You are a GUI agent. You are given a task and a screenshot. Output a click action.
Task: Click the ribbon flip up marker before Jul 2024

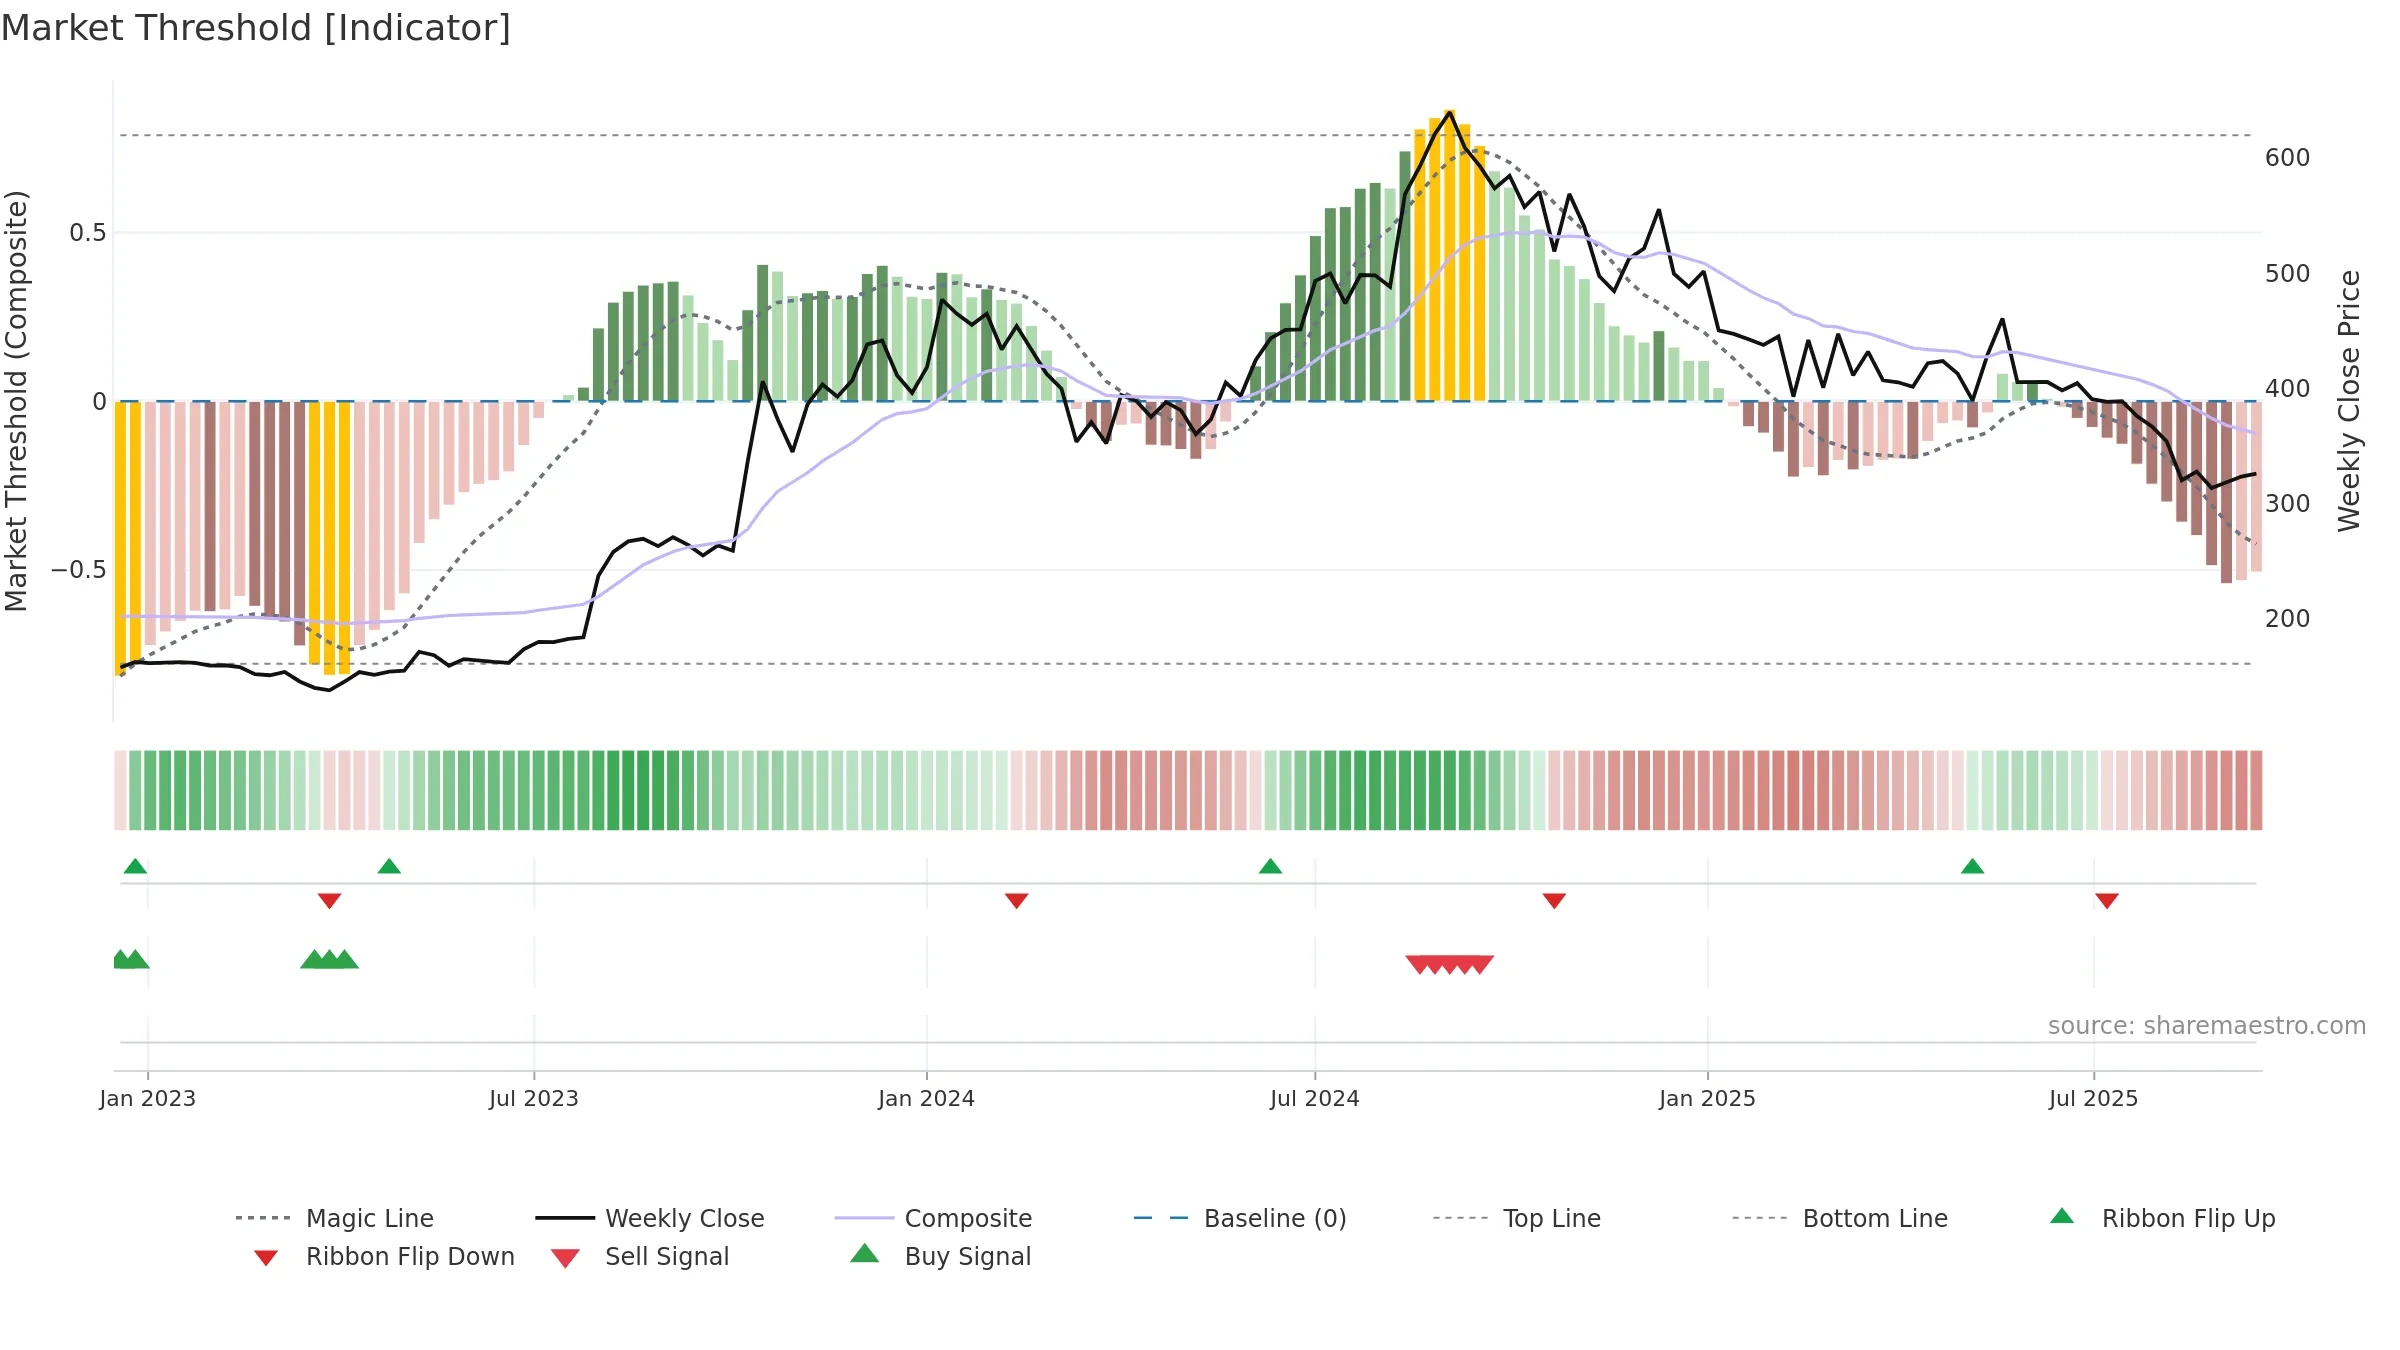tap(1270, 866)
